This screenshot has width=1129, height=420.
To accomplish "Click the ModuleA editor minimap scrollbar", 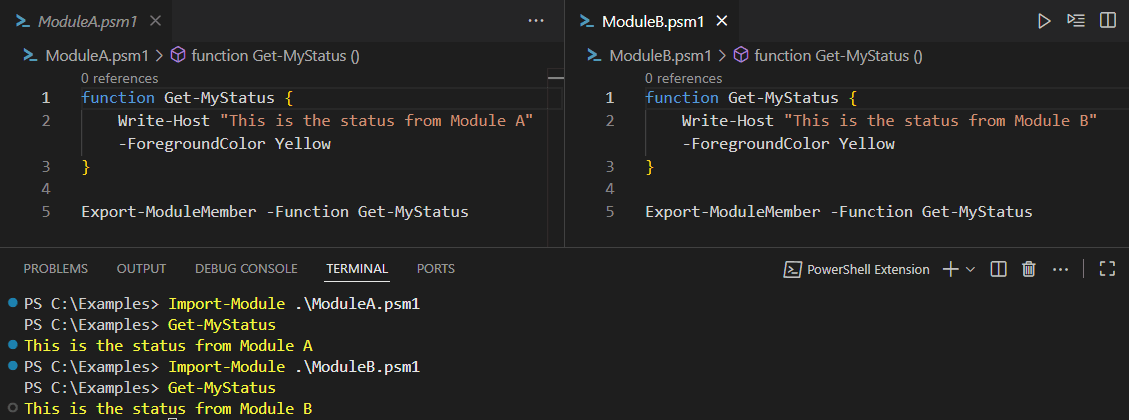I will [556, 158].
